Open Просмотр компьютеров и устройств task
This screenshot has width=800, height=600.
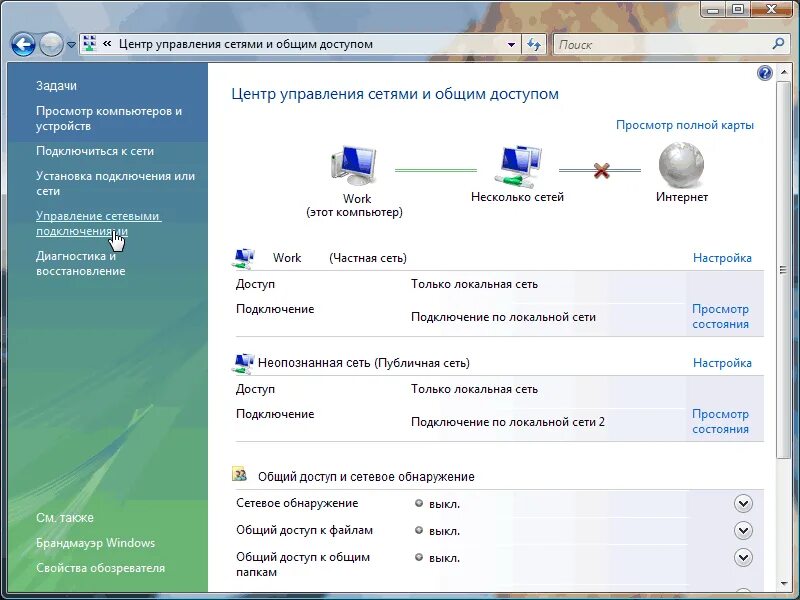pos(109,118)
